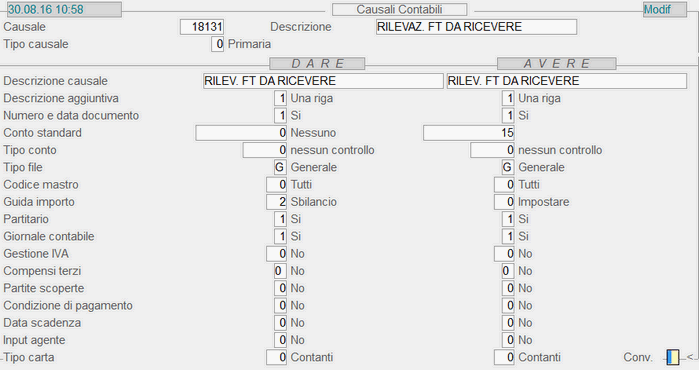This screenshot has height=370, width=699.
Task: Click the AVERE Partite scoperte field
Action: pyautogui.click(x=508, y=288)
